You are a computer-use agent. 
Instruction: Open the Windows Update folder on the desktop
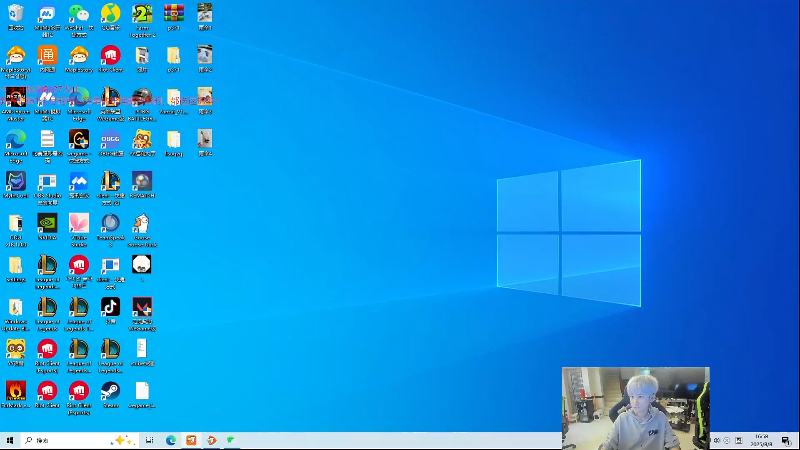[x=16, y=307]
